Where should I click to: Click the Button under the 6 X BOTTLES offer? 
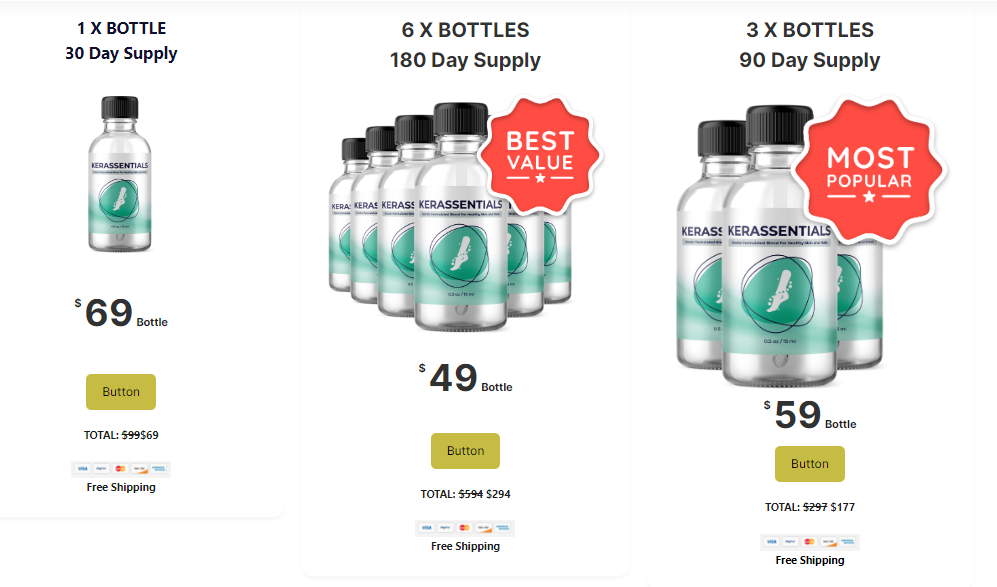tap(465, 450)
